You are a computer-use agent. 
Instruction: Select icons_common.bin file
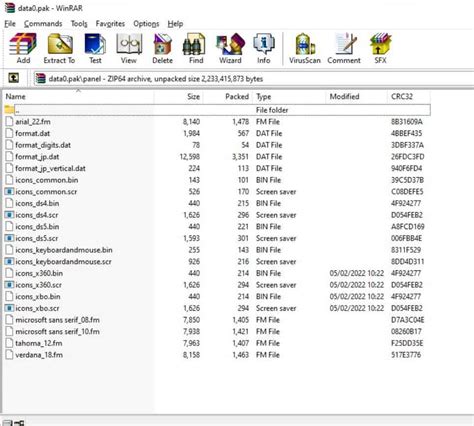click(x=47, y=180)
